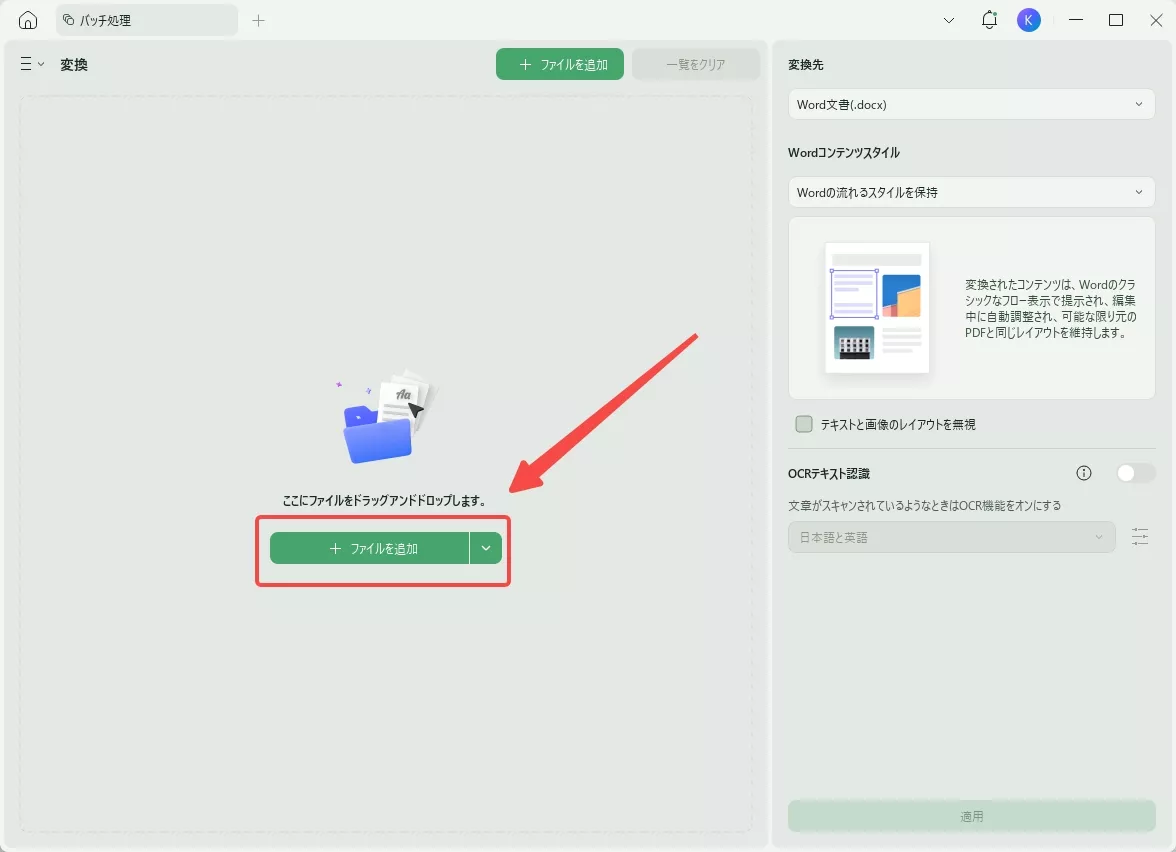This screenshot has height=852, width=1176.
Task: Open the dropdown arrow beside ファイルを追加
Action: point(487,548)
